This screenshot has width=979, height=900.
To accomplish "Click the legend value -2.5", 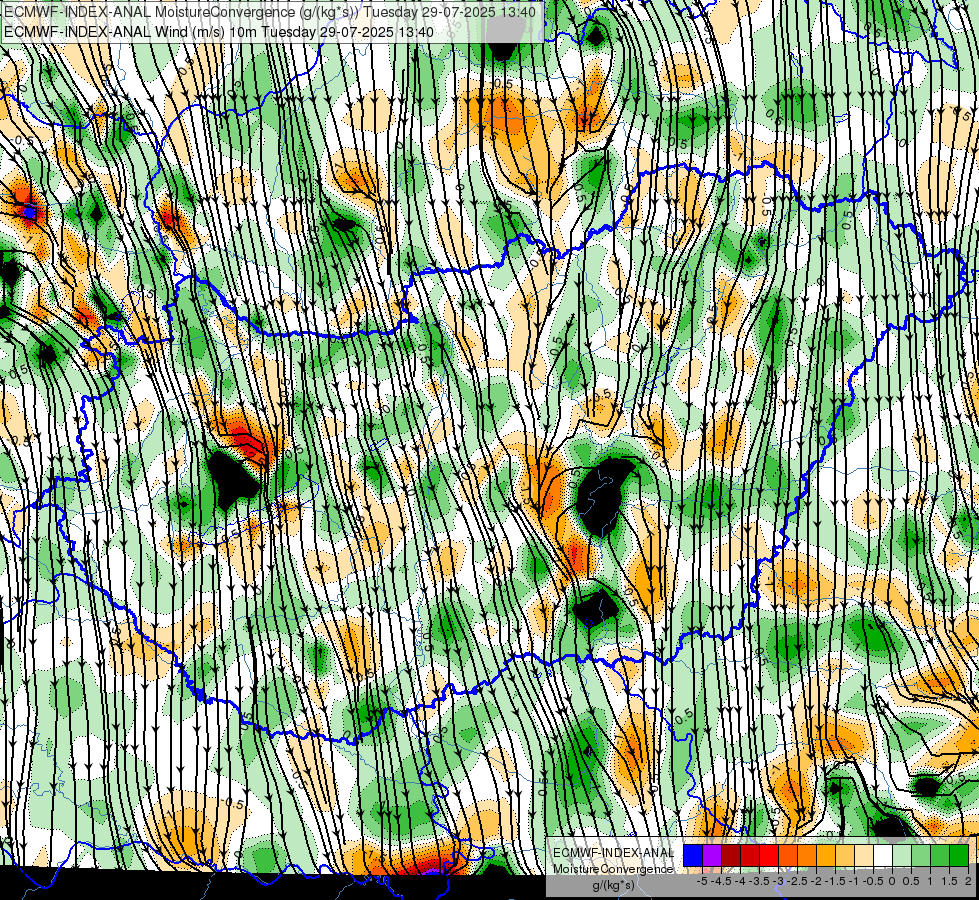I will click(797, 881).
